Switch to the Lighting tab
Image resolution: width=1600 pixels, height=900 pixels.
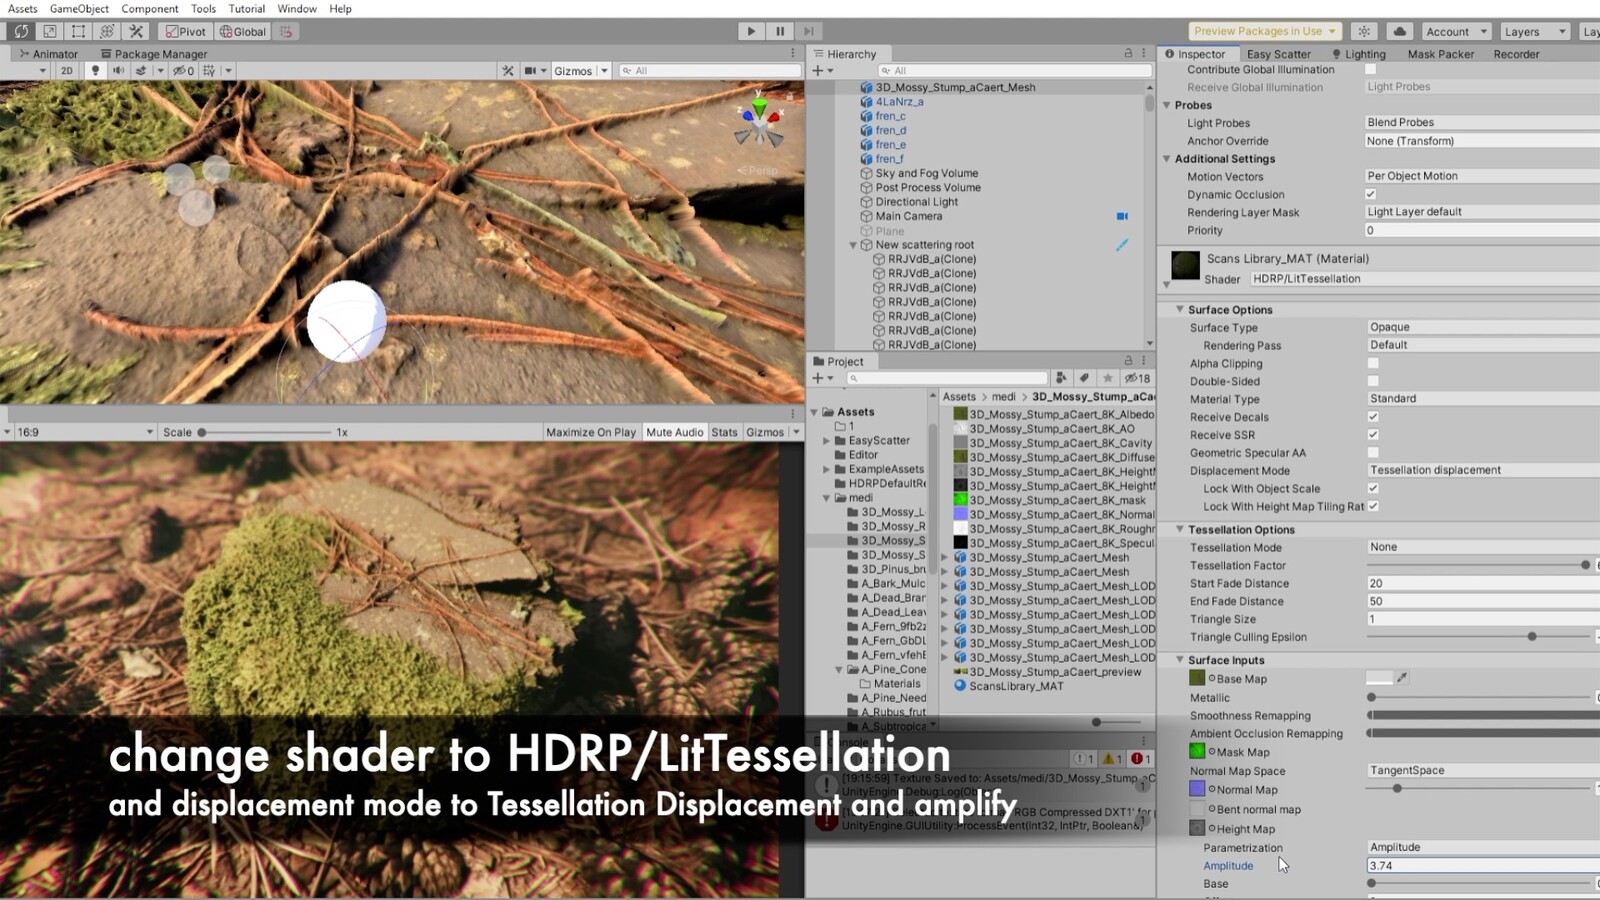(x=1359, y=54)
